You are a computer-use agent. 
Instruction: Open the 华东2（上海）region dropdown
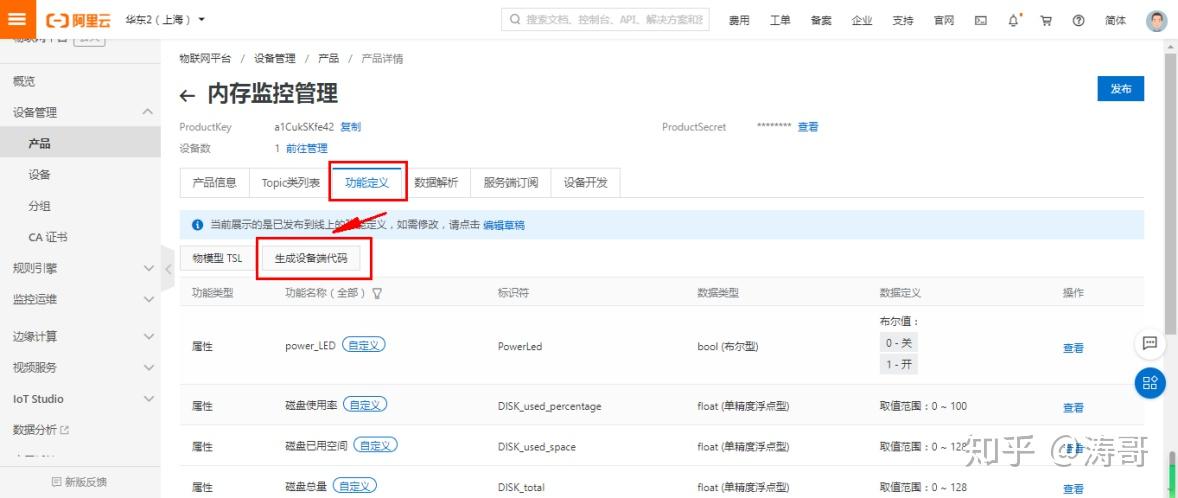click(165, 20)
